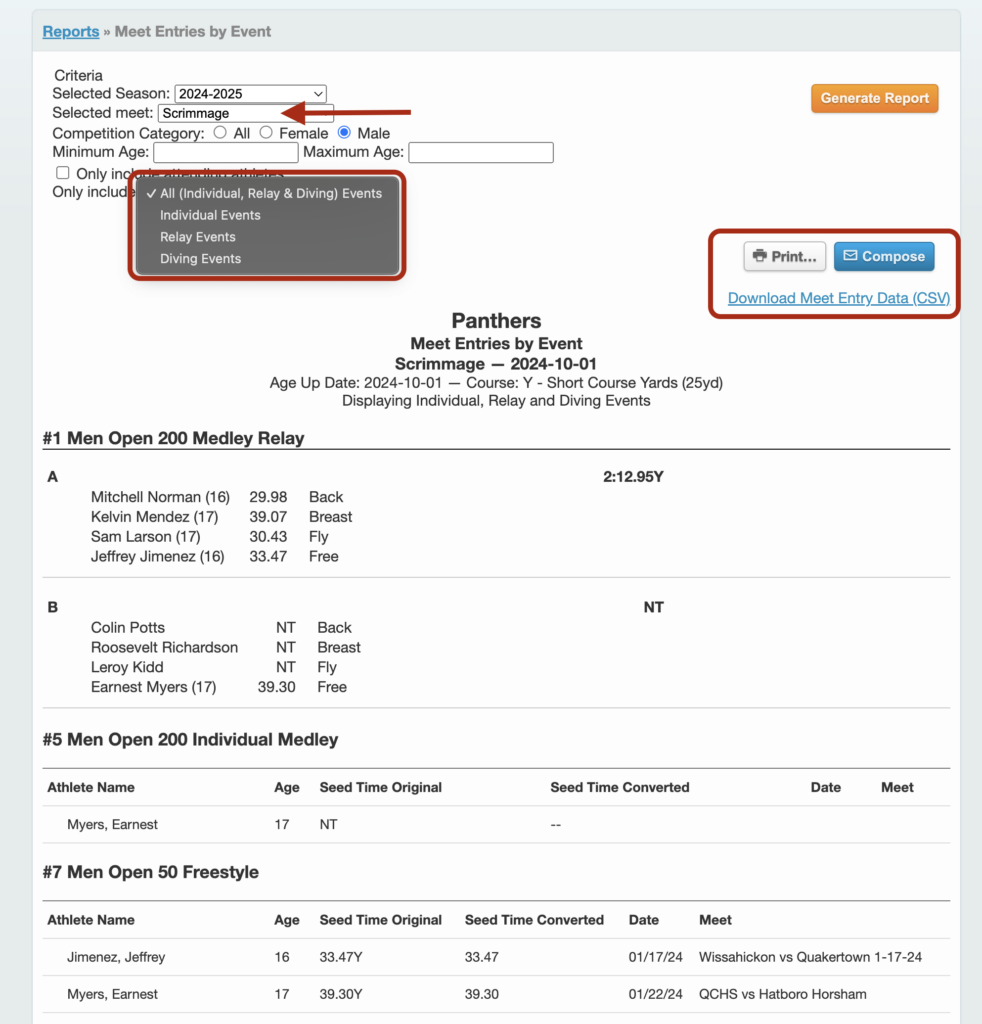Click seed time 39.30Y
The width and height of the screenshot is (982, 1024).
[341, 994]
